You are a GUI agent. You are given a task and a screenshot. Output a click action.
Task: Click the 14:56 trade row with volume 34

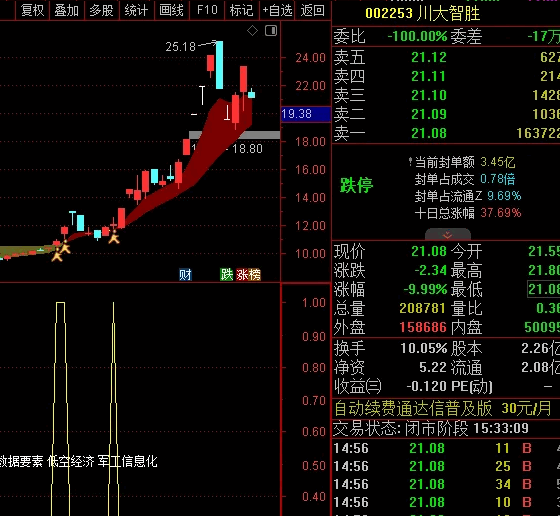click(446, 484)
